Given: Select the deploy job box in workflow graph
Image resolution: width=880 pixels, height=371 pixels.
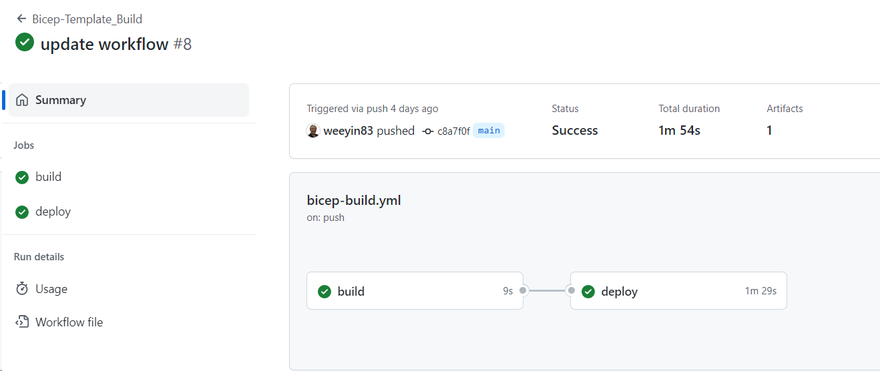Looking at the screenshot, I should pos(679,291).
